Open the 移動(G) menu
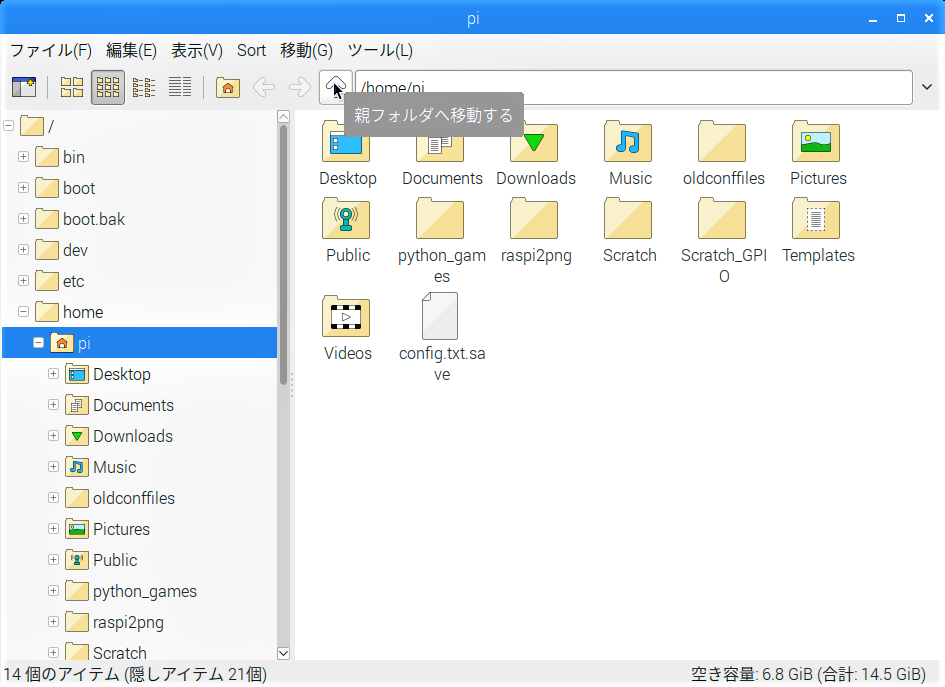The height and width of the screenshot is (687, 945). 306,51
